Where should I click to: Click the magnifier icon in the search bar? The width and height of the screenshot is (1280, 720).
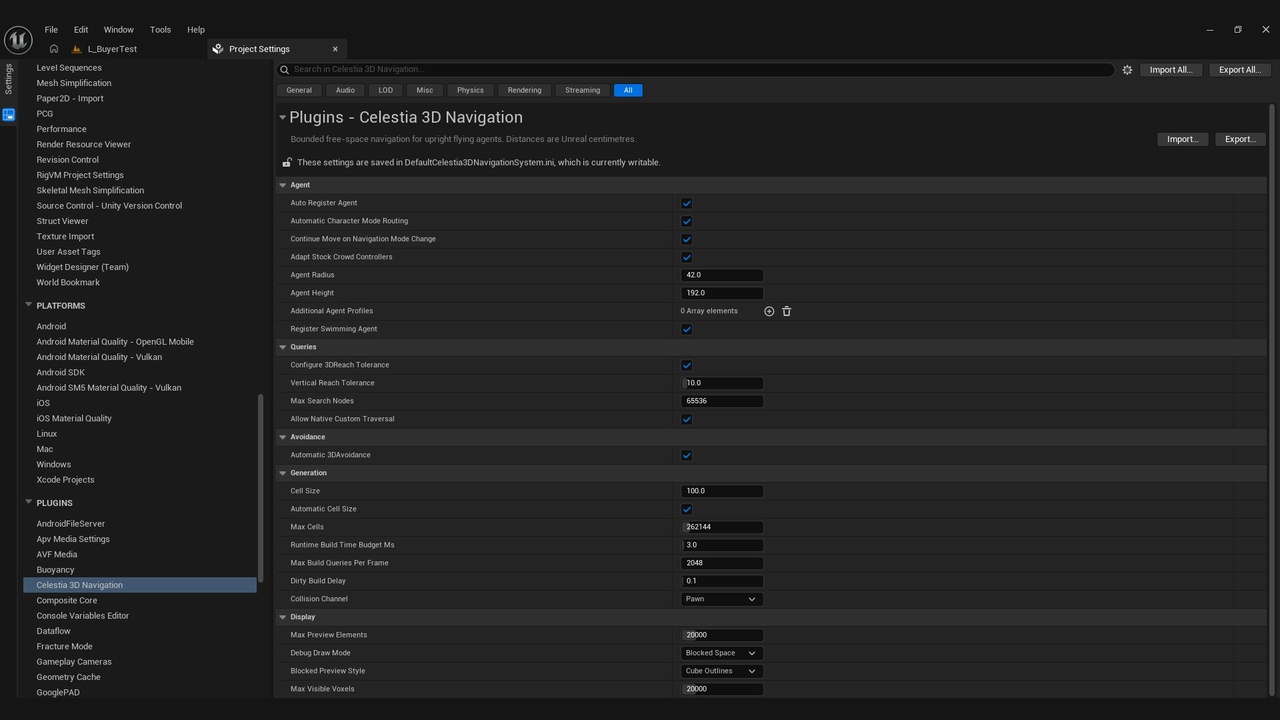coord(285,70)
